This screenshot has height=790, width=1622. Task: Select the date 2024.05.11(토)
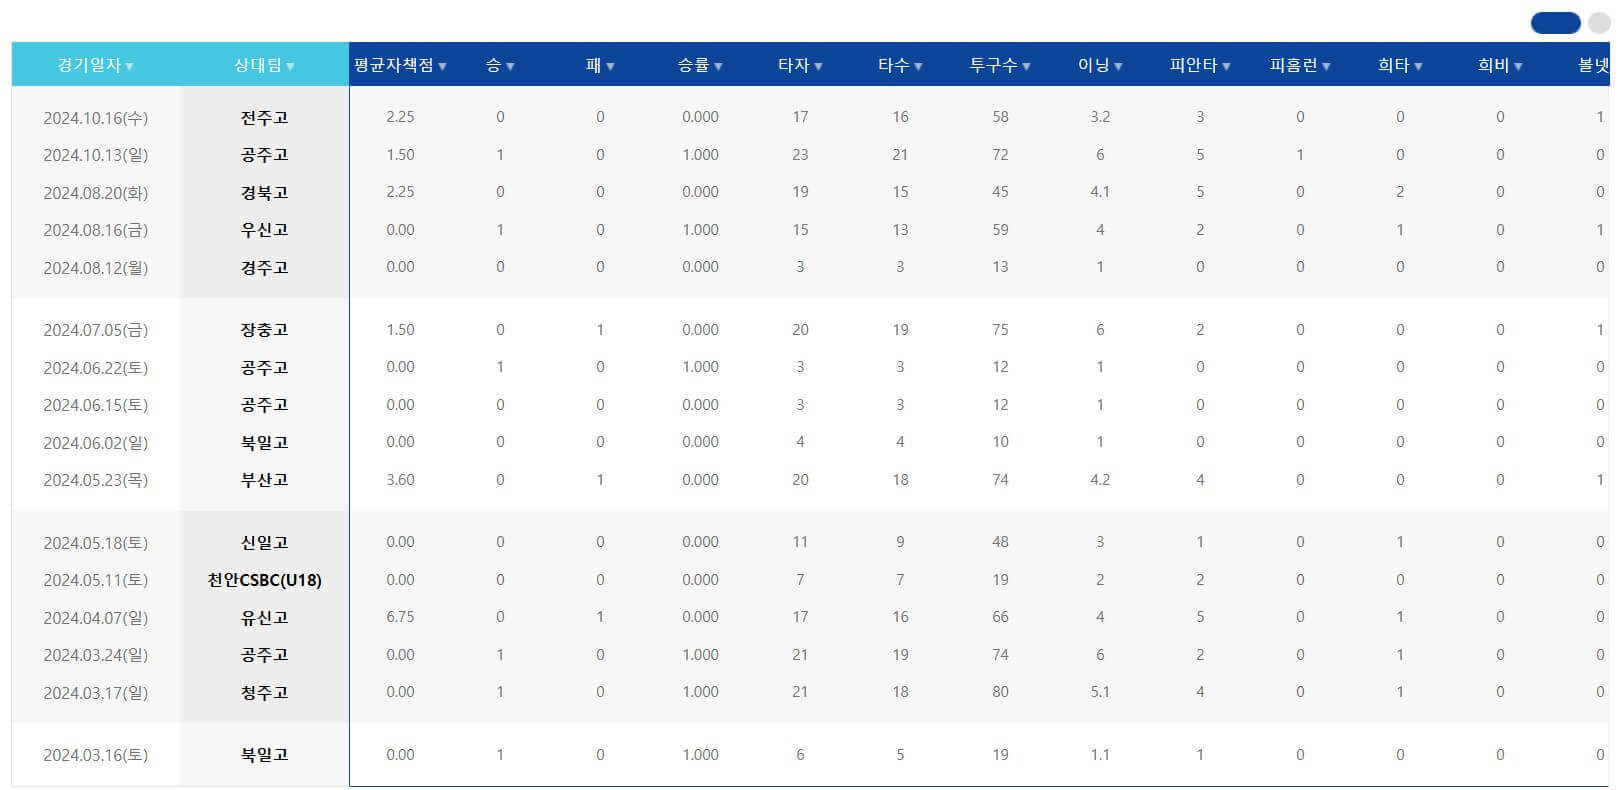[x=96, y=580]
